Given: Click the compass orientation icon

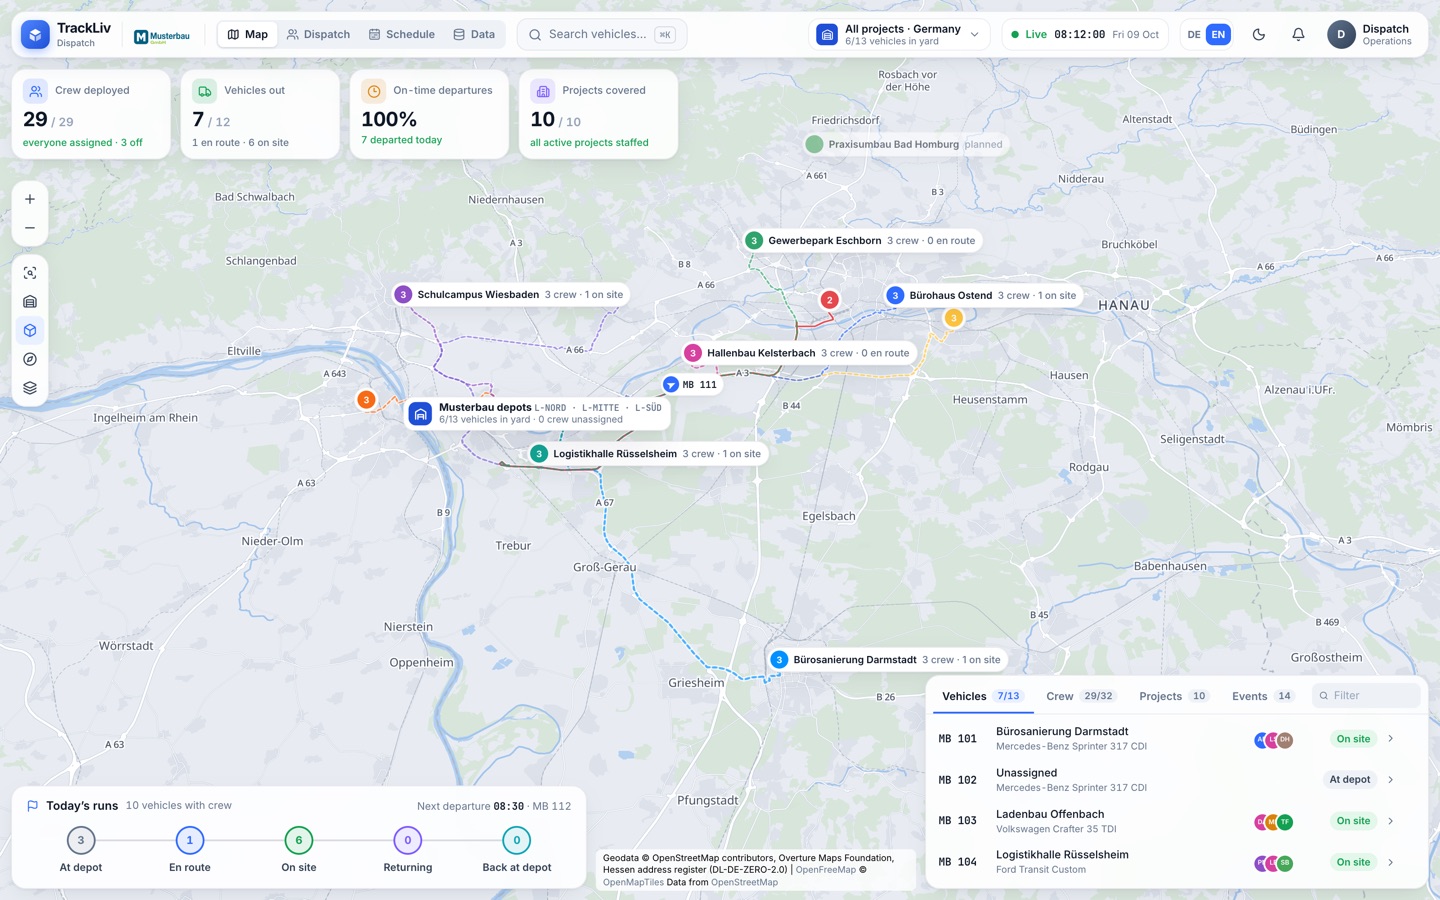Looking at the screenshot, I should pos(30,359).
